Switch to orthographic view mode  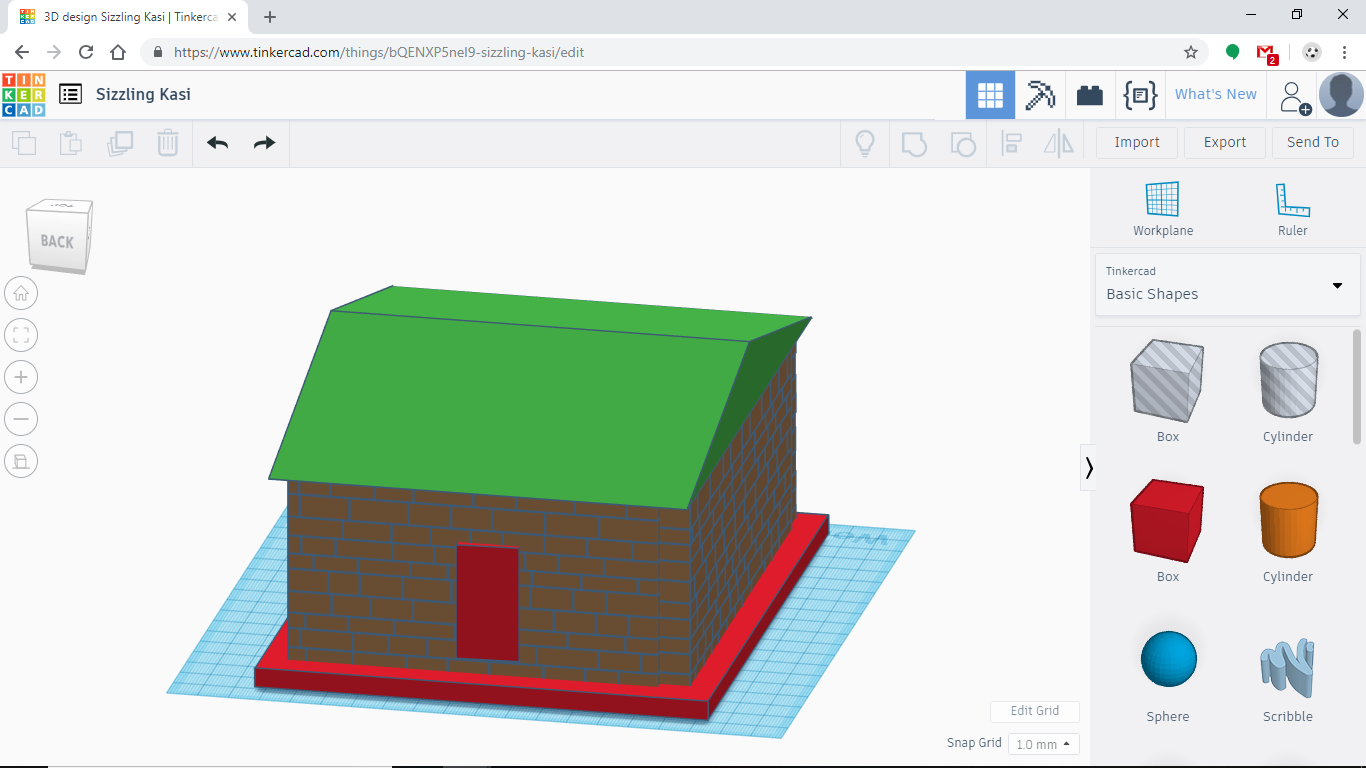[x=21, y=461]
